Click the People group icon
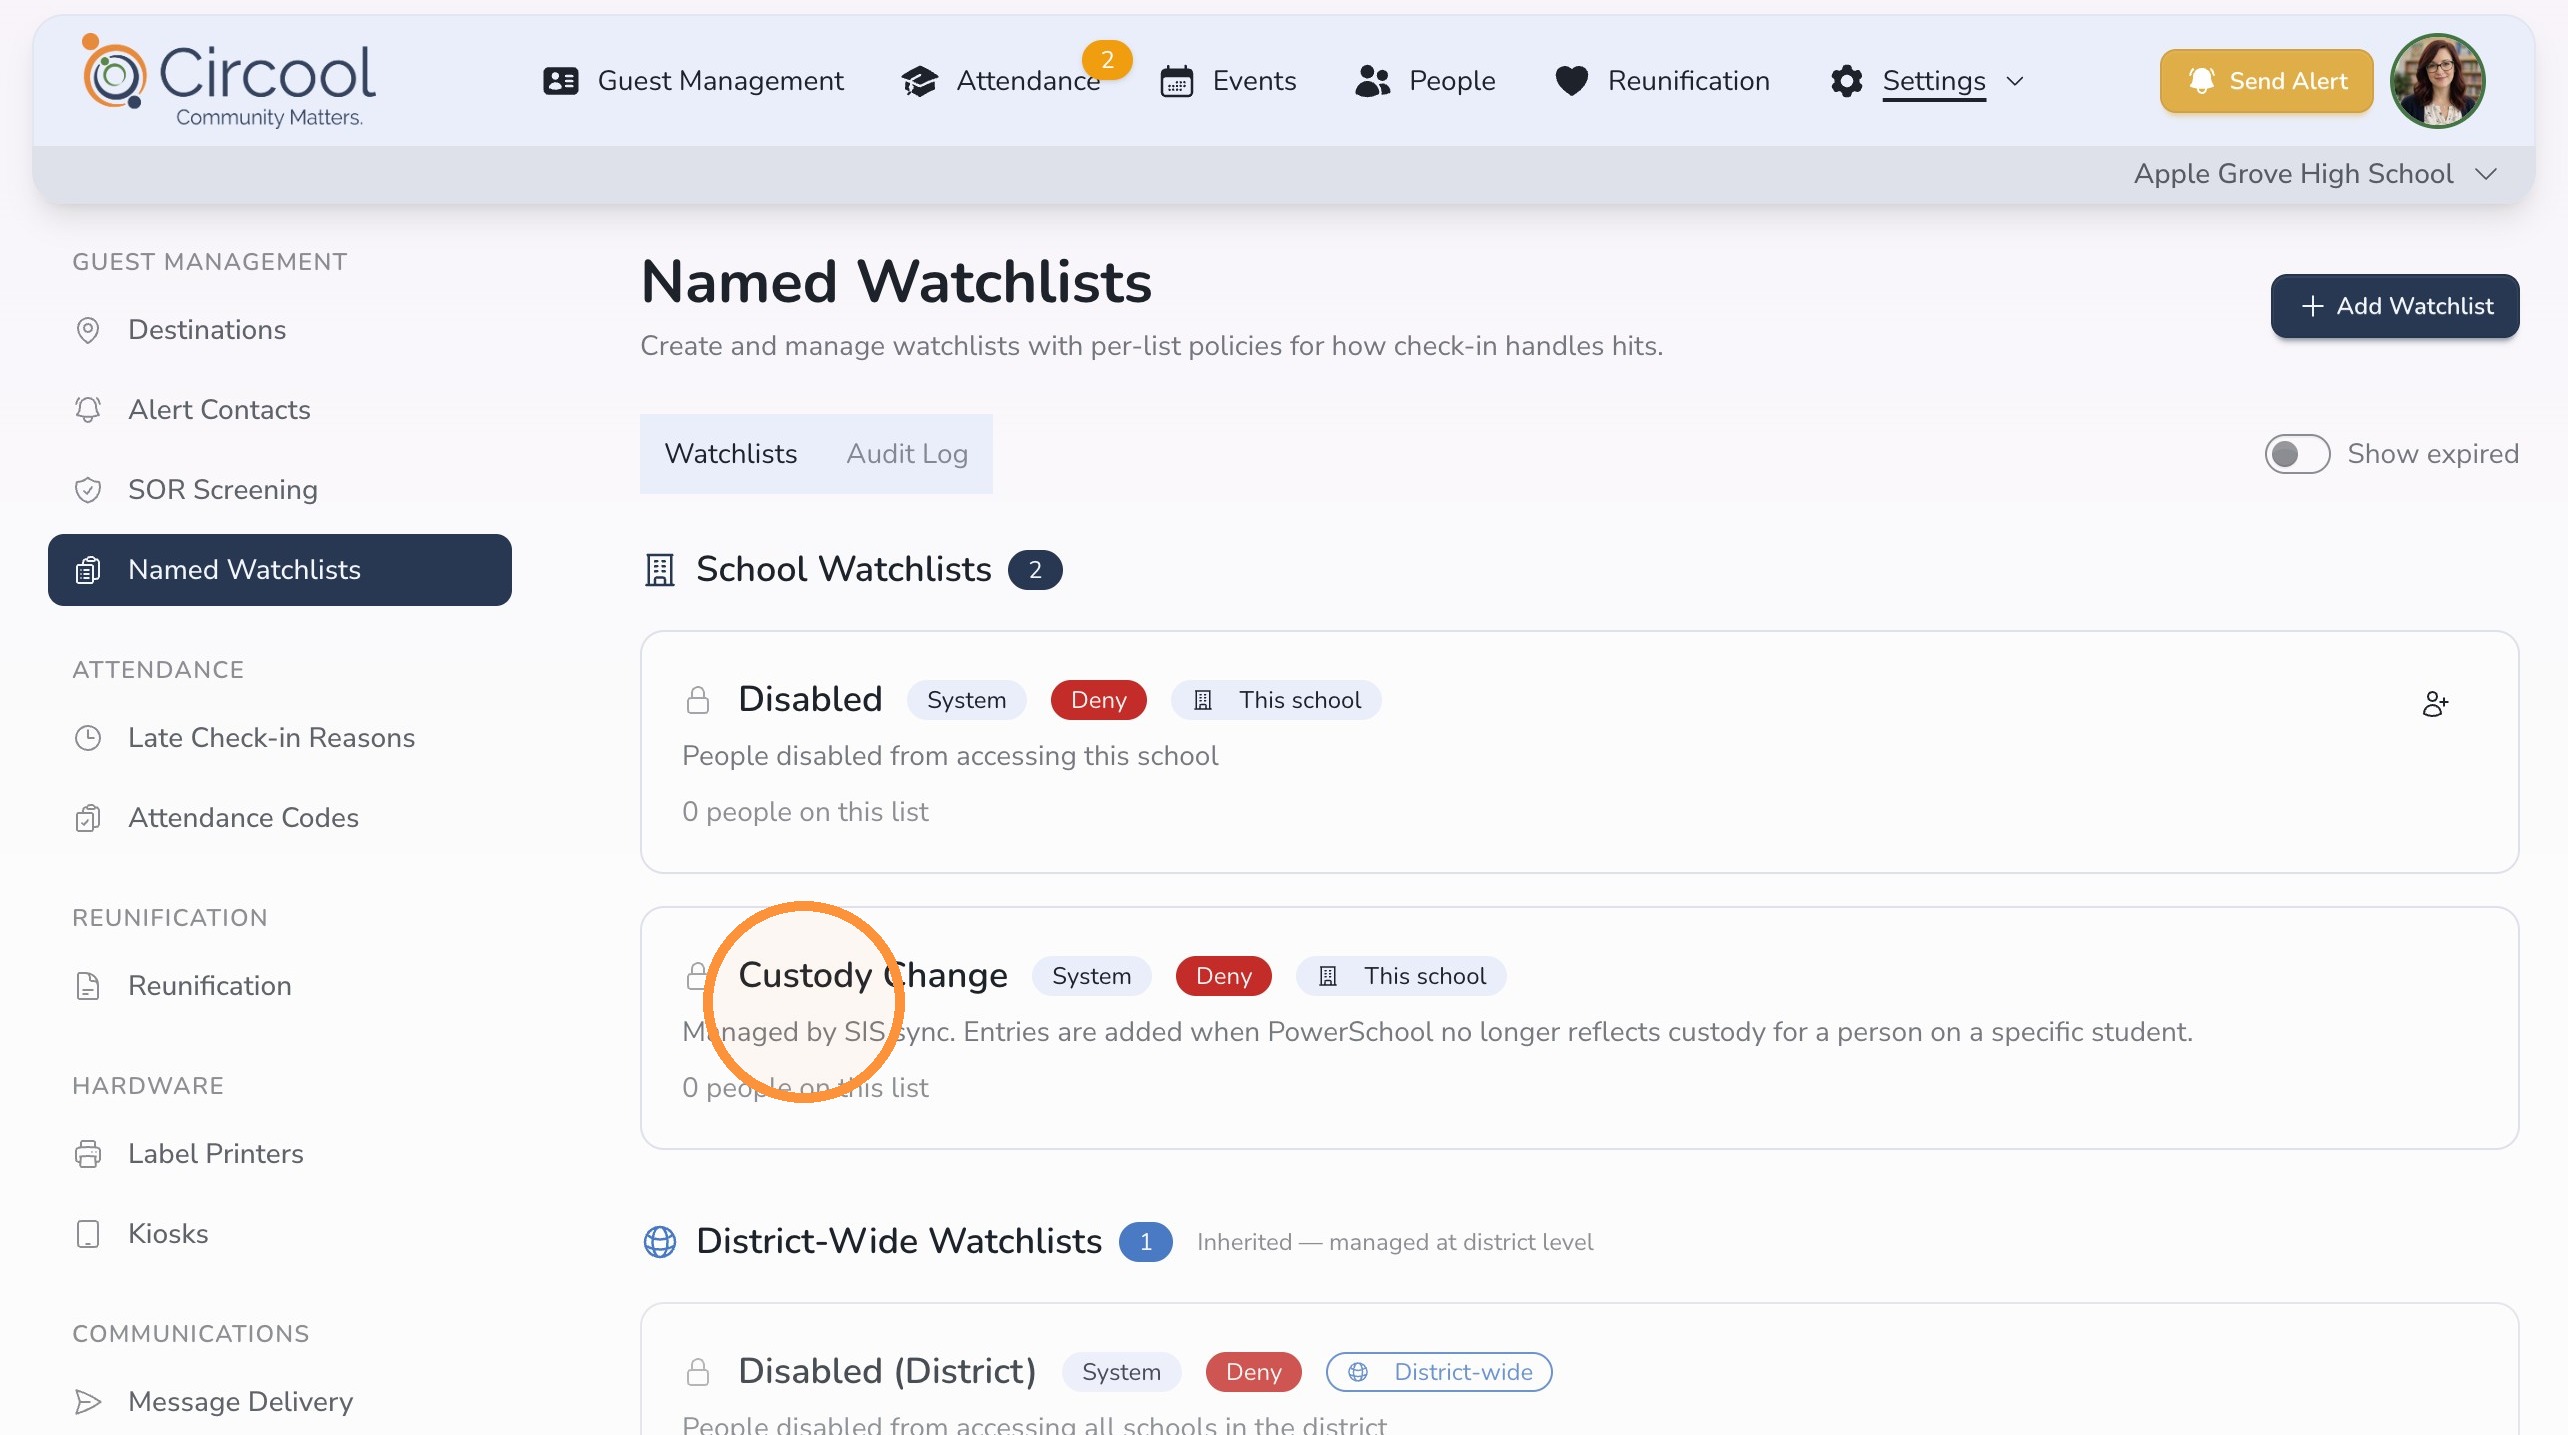The image size is (2568, 1435). pos(1373,81)
